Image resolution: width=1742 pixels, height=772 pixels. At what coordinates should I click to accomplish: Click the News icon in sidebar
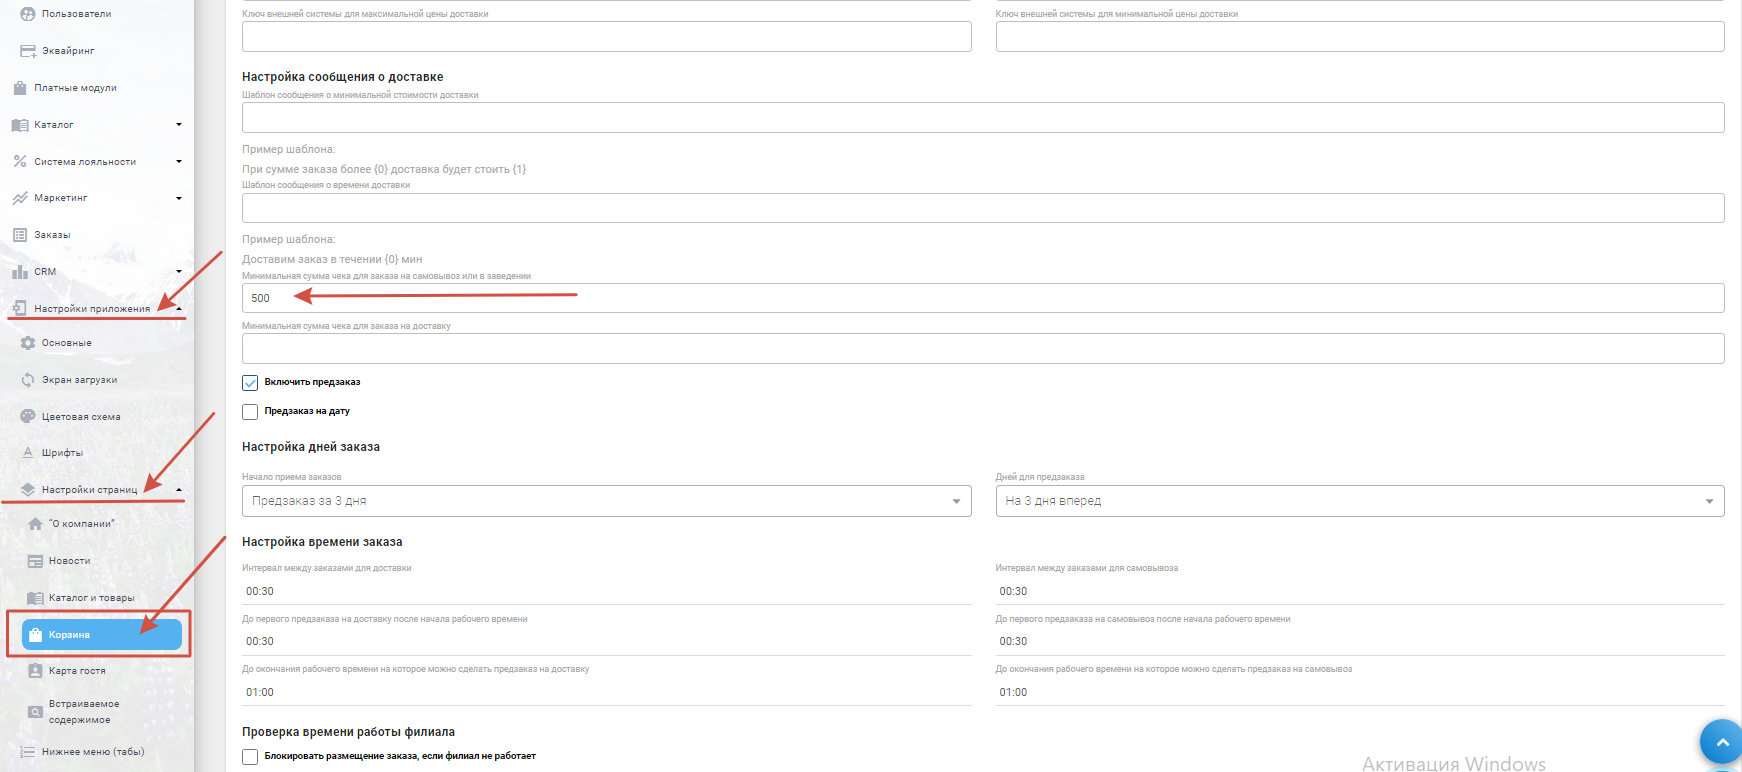(35, 561)
